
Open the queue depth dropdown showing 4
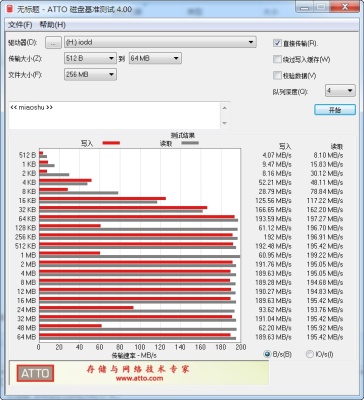pyautogui.click(x=340, y=91)
